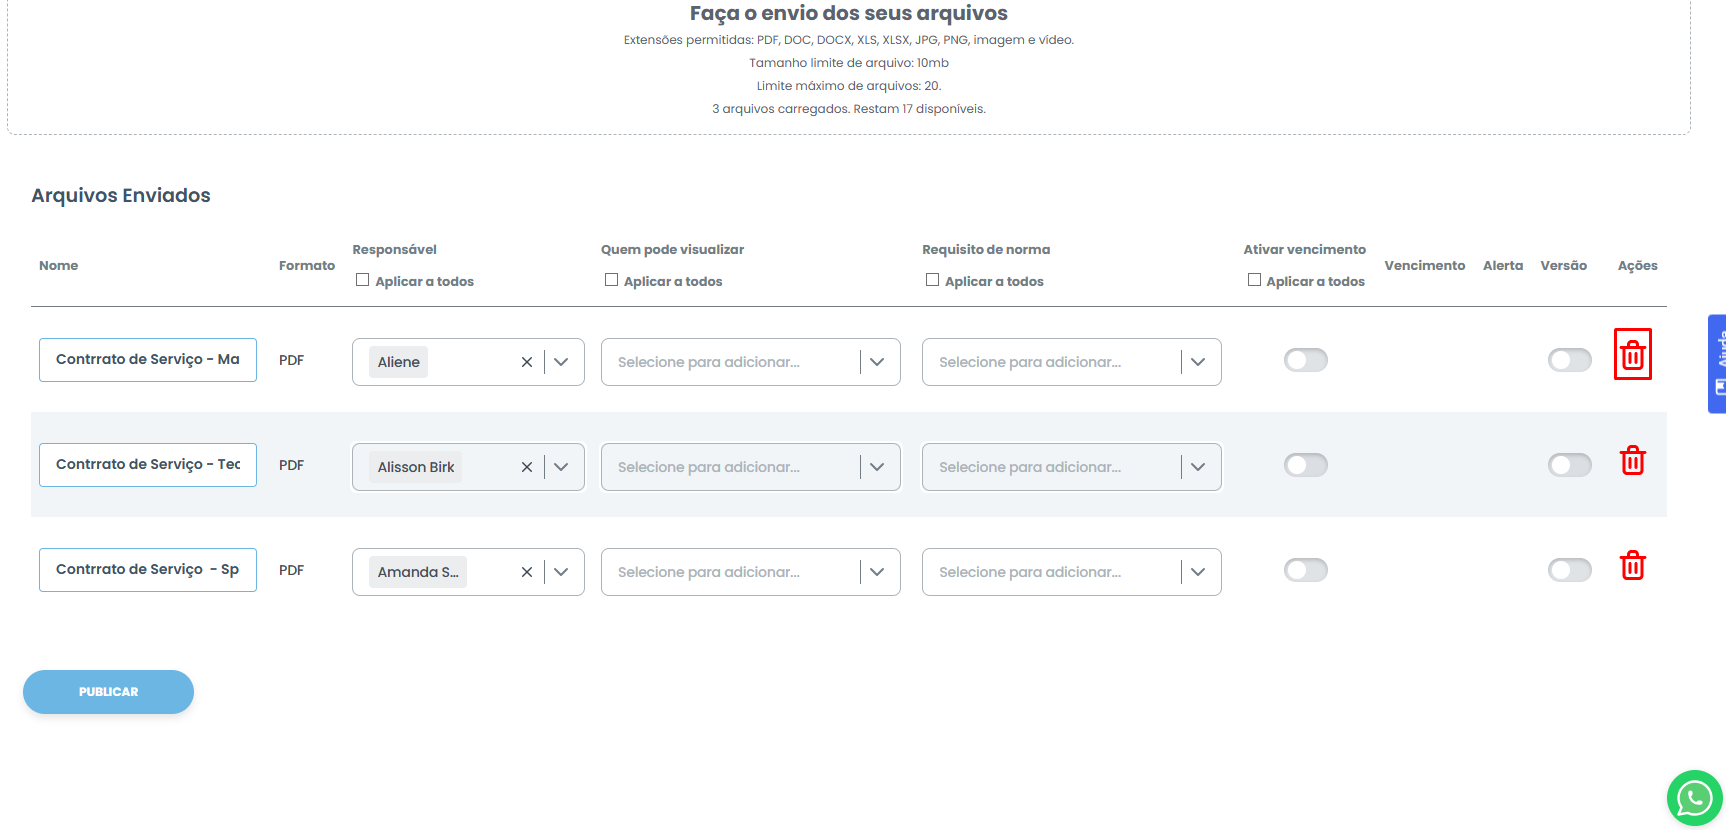This screenshot has width=1726, height=830.
Task: Open Requisito de norma dropdown in Amanda row
Action: 1198,572
